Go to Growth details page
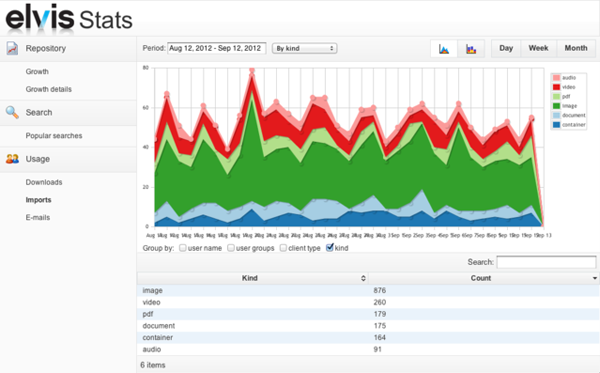 [x=49, y=89]
